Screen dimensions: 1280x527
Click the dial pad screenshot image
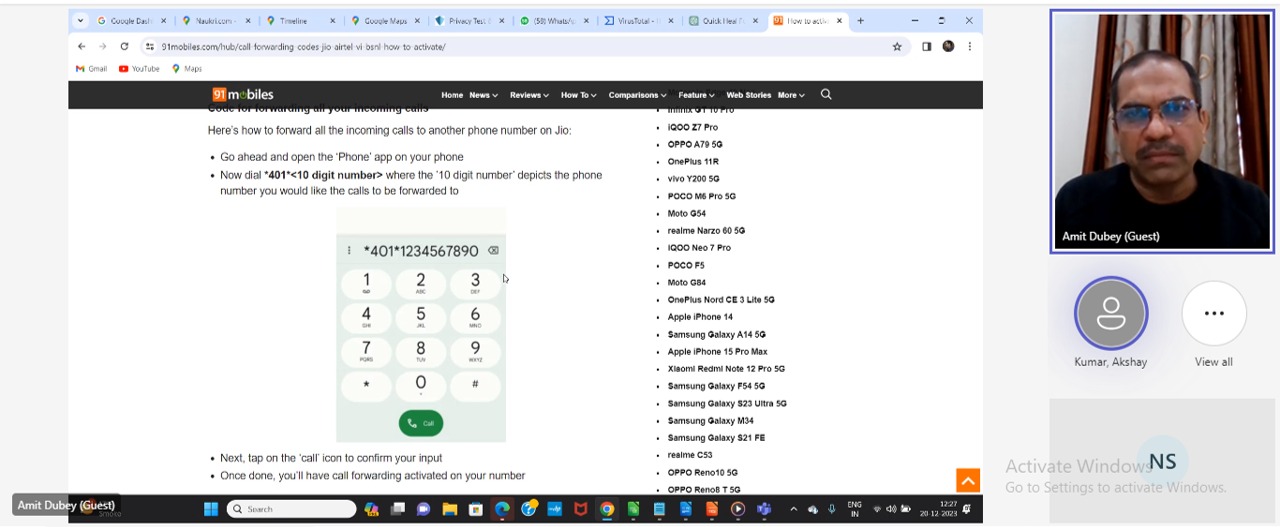(x=421, y=325)
